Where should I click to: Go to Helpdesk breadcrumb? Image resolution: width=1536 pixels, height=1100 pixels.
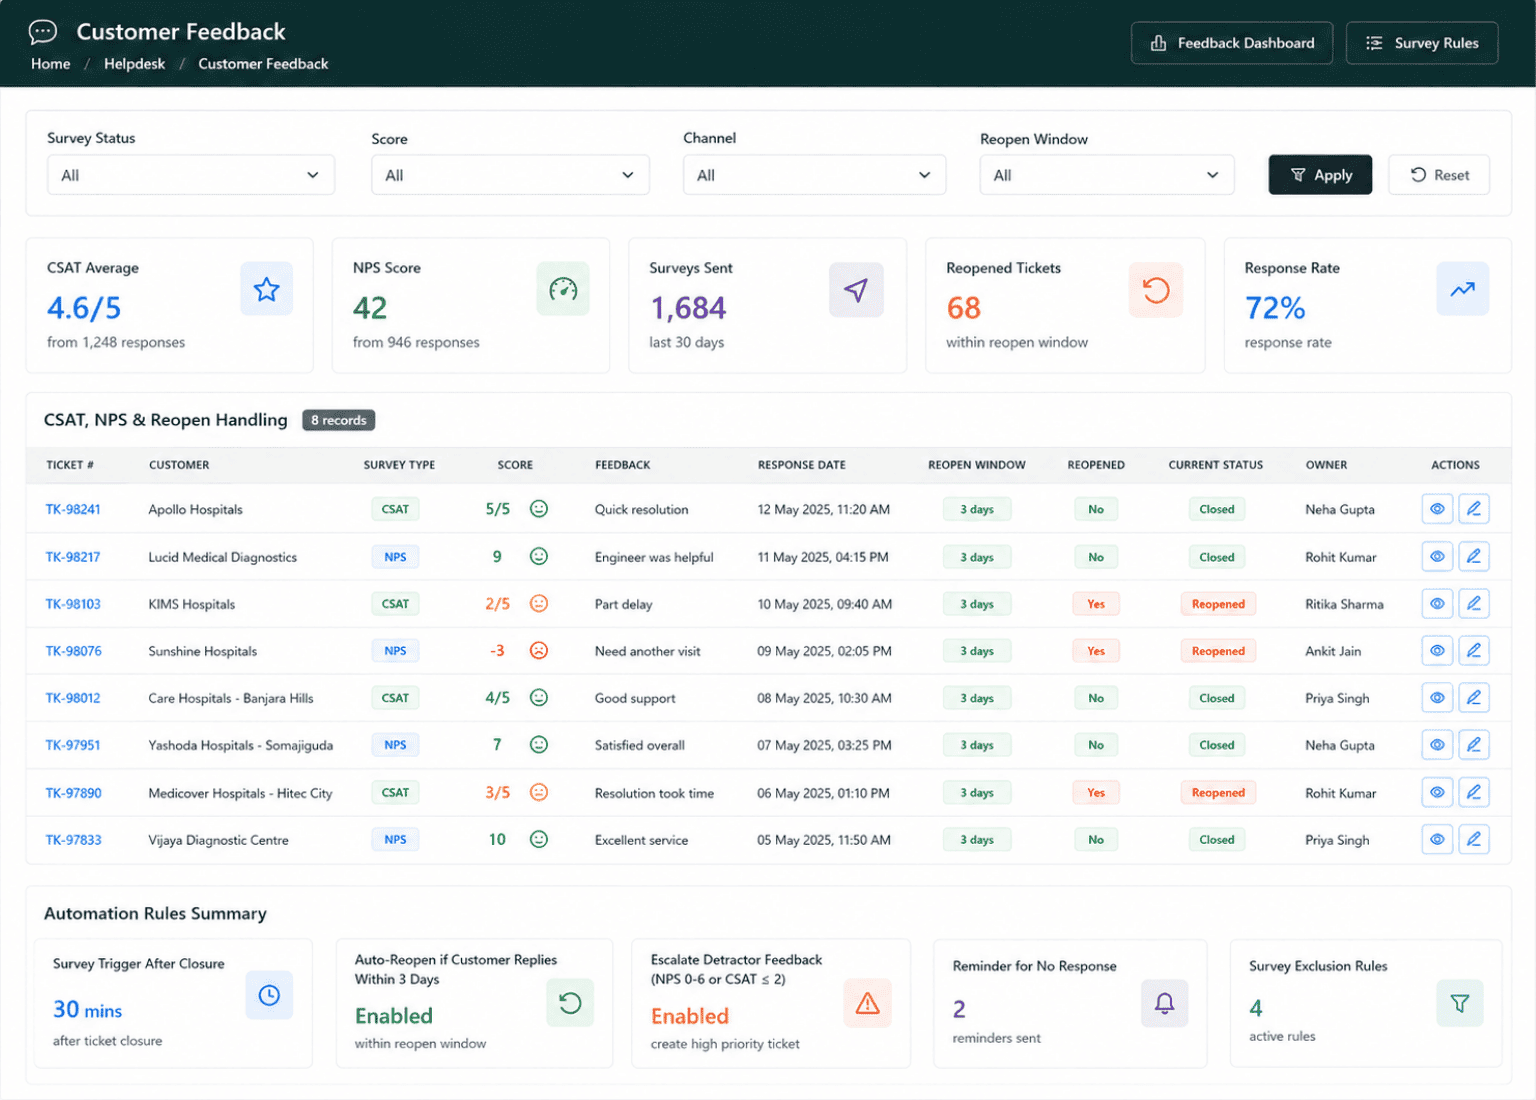(x=135, y=64)
